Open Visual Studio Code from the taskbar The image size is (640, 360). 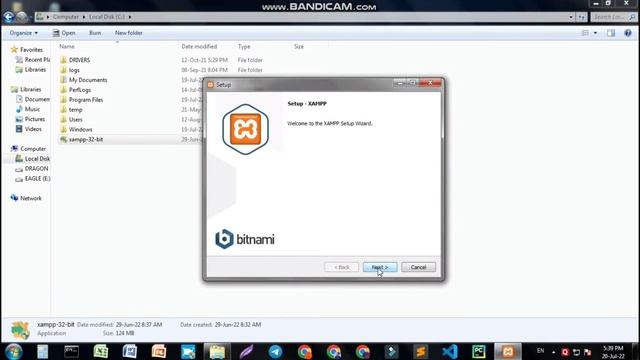pyautogui.click(x=450, y=351)
